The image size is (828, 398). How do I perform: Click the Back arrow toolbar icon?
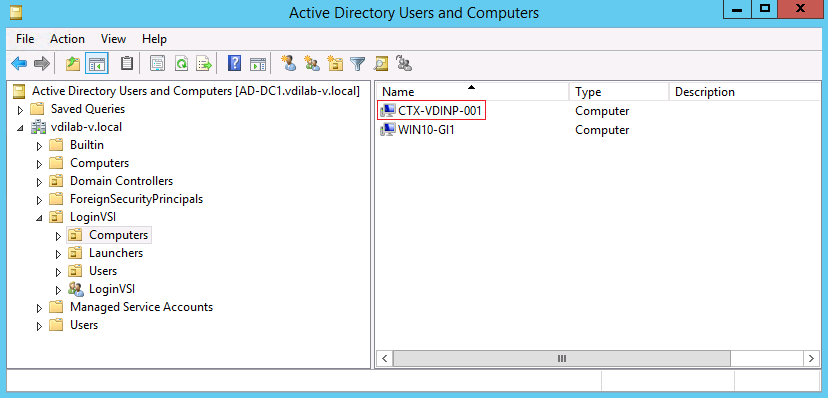pos(19,64)
